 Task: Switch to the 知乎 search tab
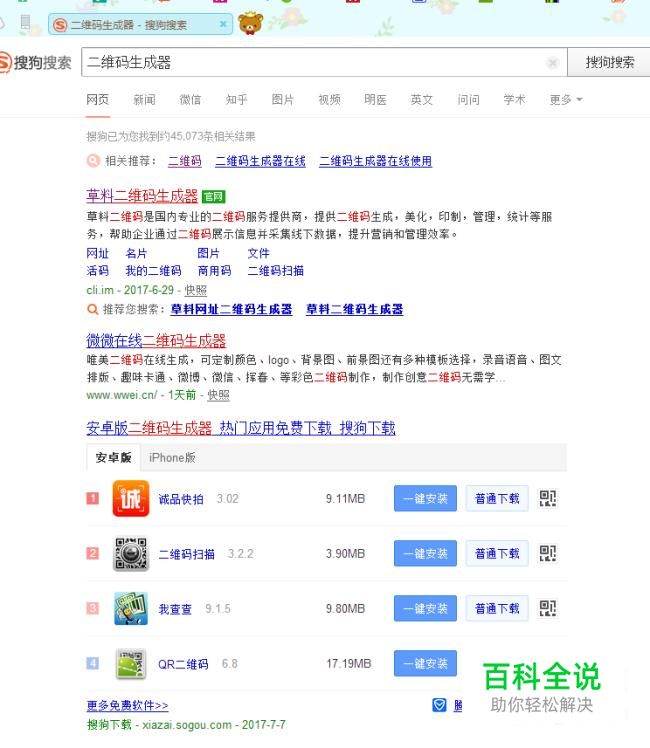pos(237,100)
